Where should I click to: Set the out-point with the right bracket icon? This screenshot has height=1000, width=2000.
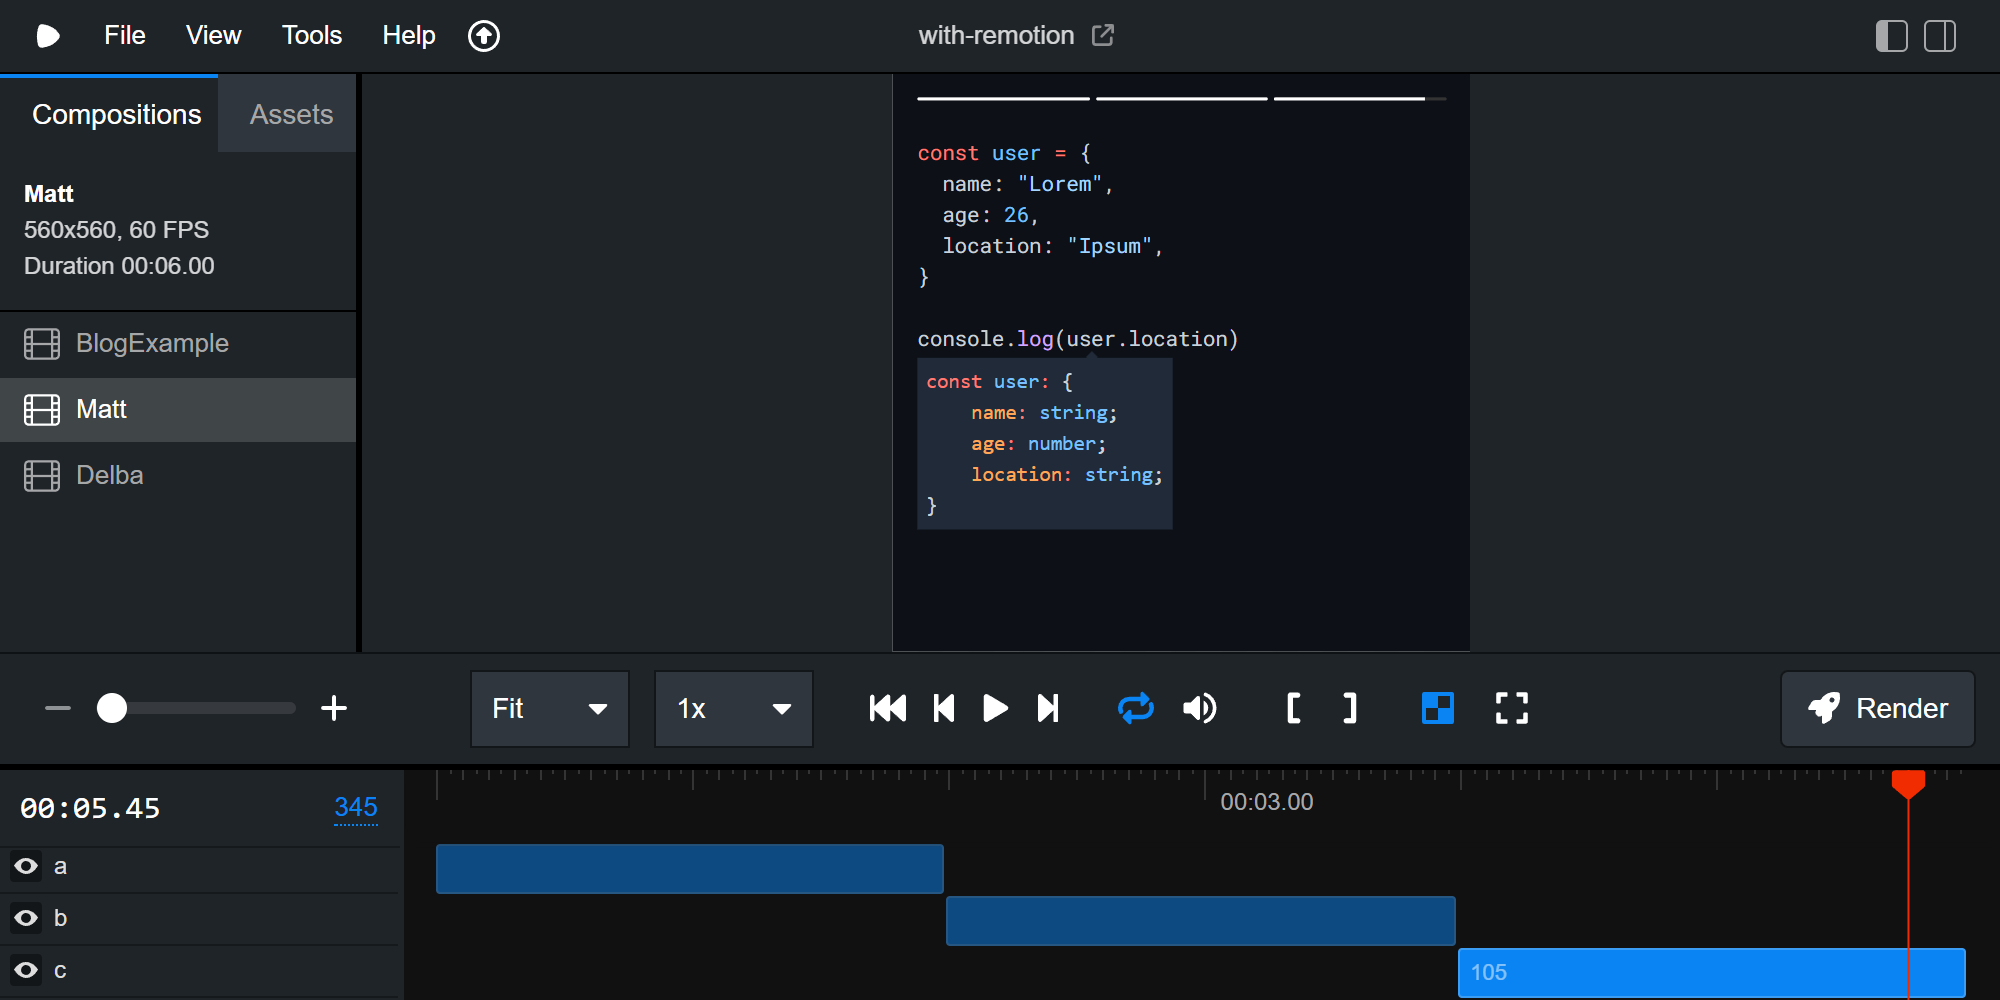[1349, 708]
